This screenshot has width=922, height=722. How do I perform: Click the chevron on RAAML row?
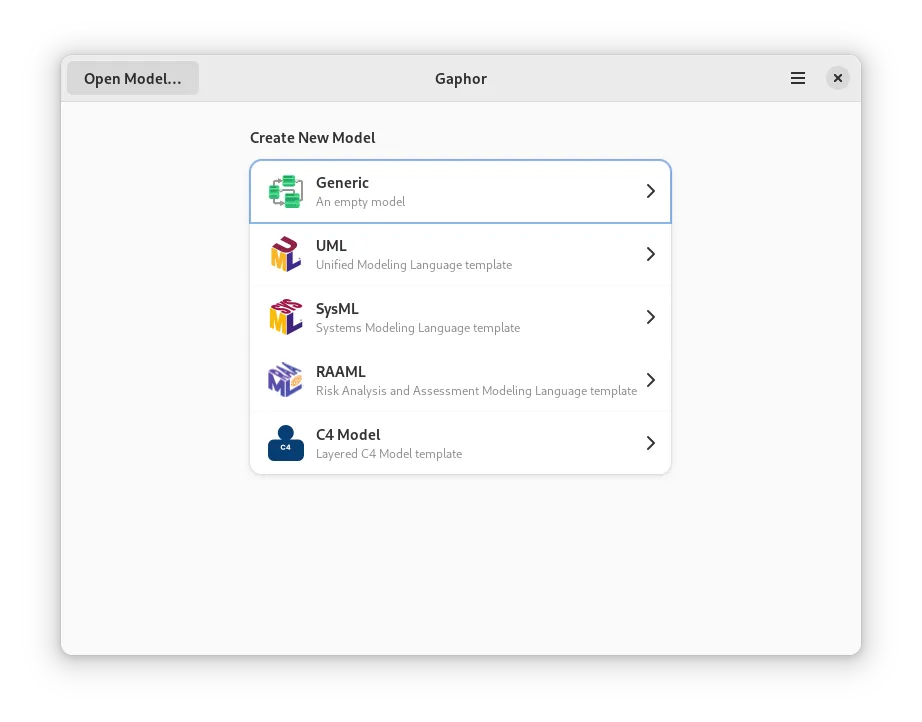650,380
